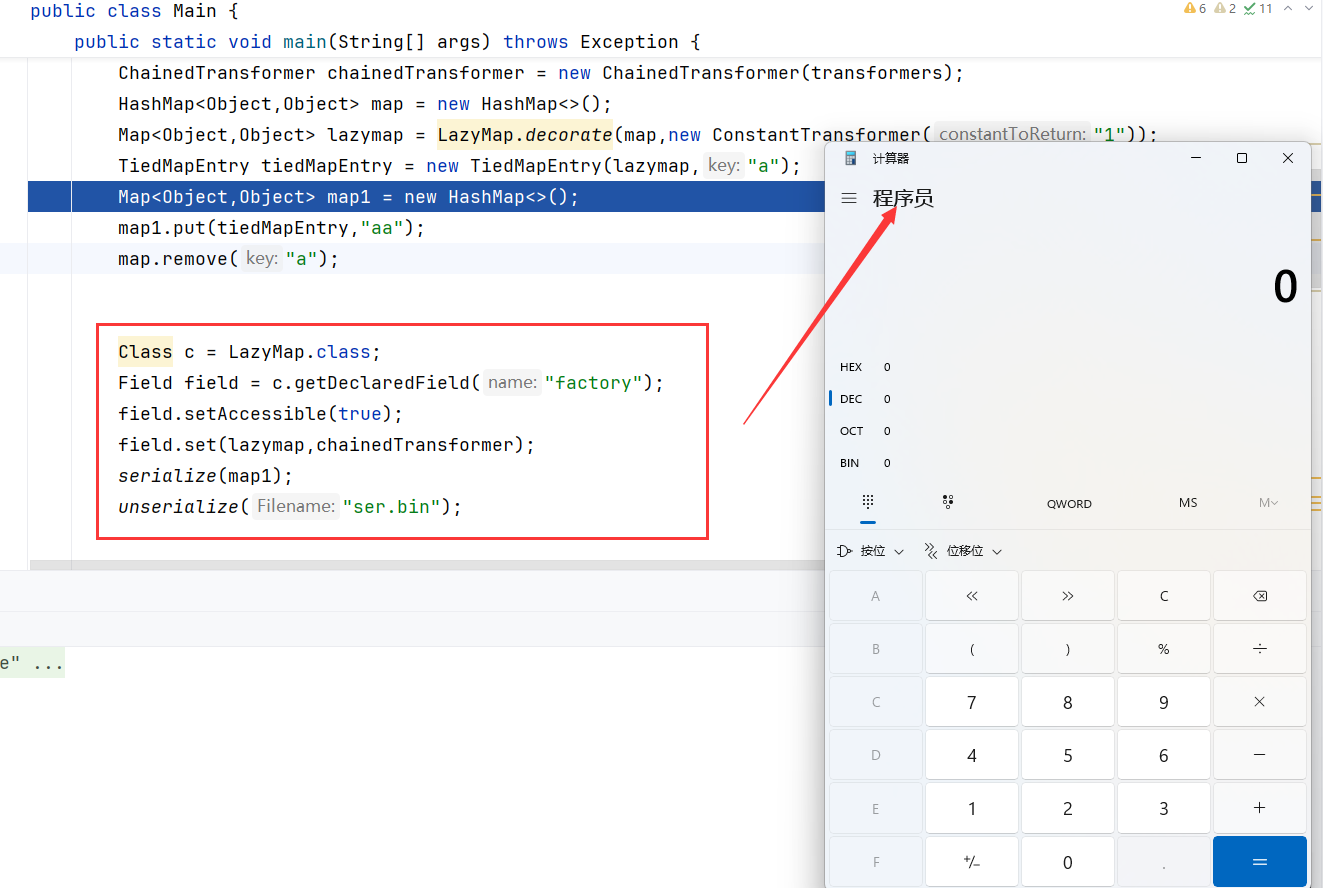Click the digit 8 key

click(1068, 702)
